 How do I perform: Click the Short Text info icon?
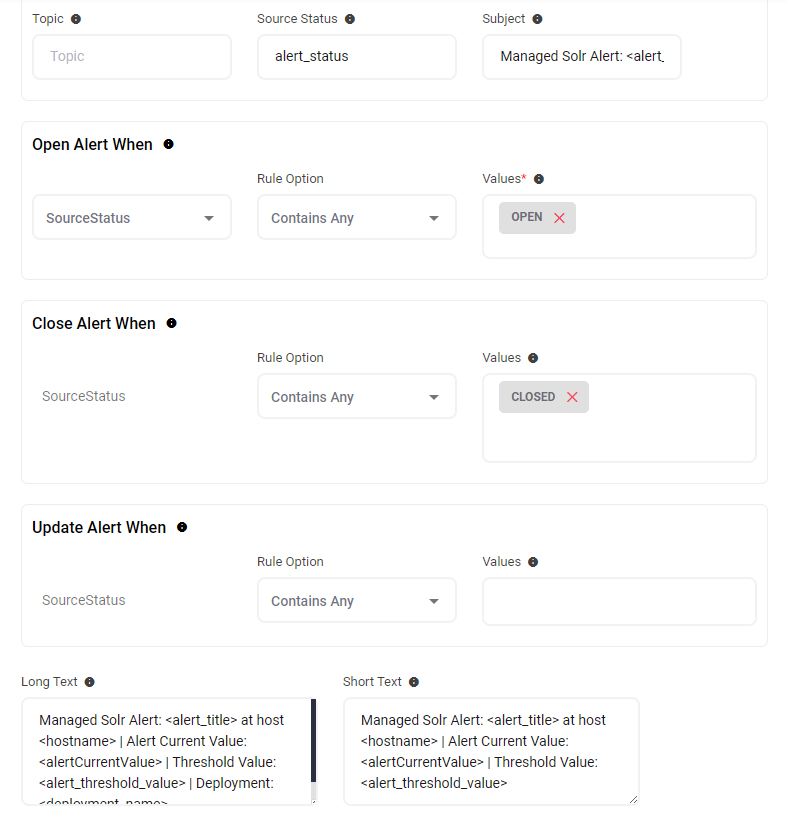tap(414, 682)
